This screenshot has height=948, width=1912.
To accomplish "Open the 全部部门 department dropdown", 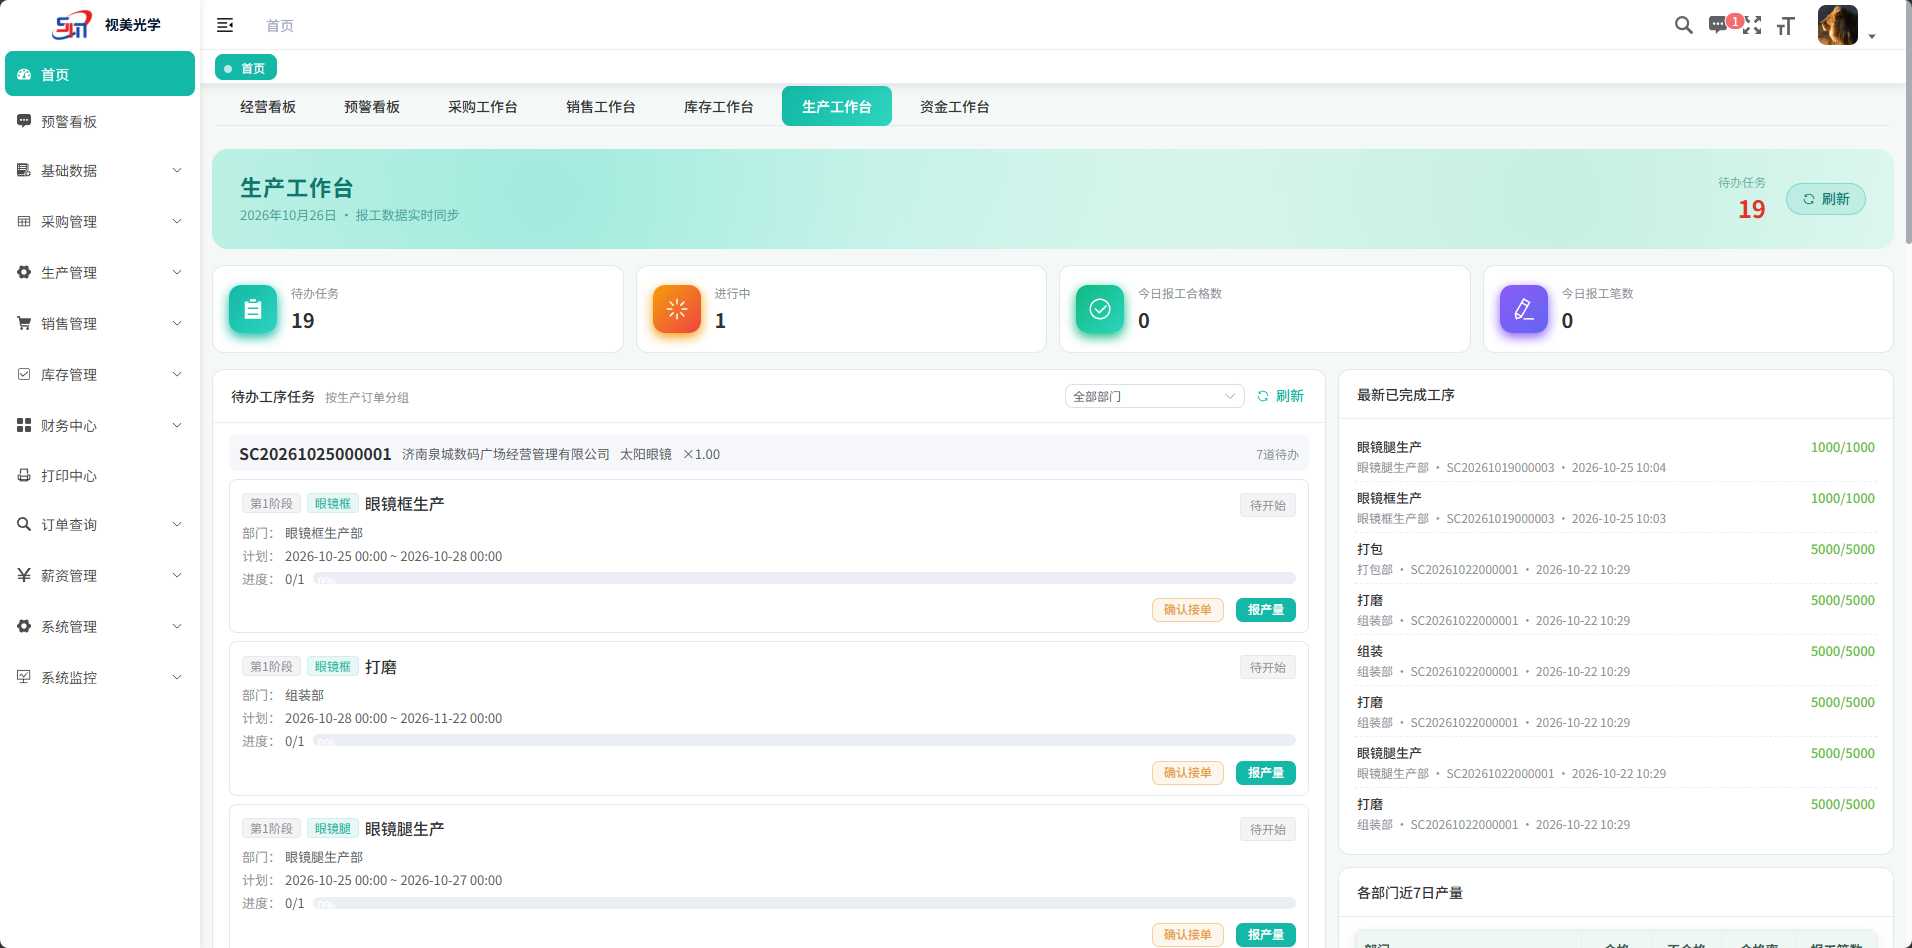I will point(1154,396).
